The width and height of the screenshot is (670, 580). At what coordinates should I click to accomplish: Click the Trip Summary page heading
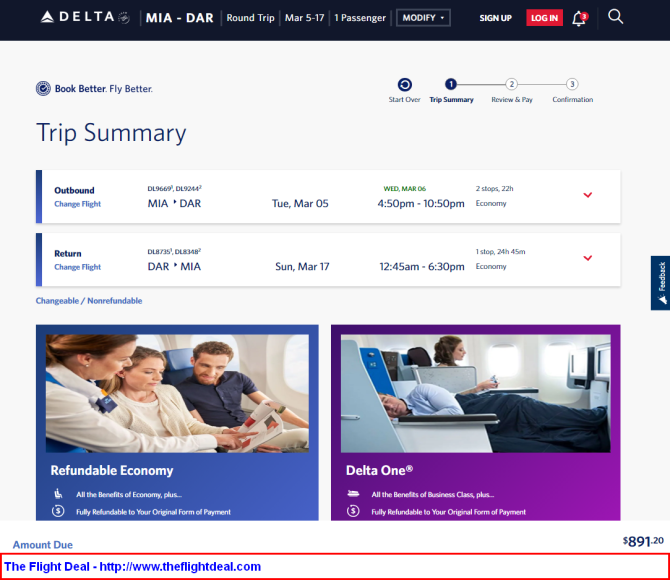(111, 133)
